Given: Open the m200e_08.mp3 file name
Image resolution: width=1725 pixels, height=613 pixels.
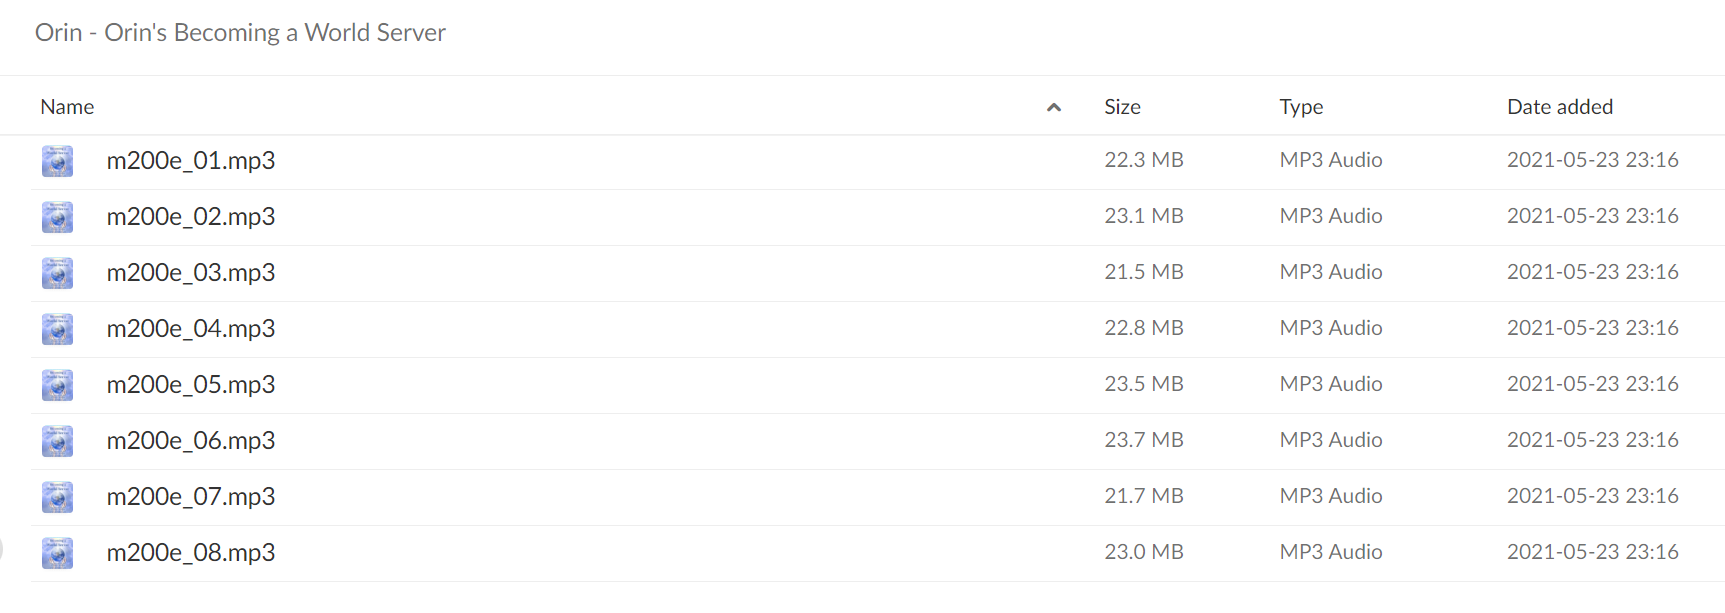Looking at the screenshot, I should click(x=191, y=553).
